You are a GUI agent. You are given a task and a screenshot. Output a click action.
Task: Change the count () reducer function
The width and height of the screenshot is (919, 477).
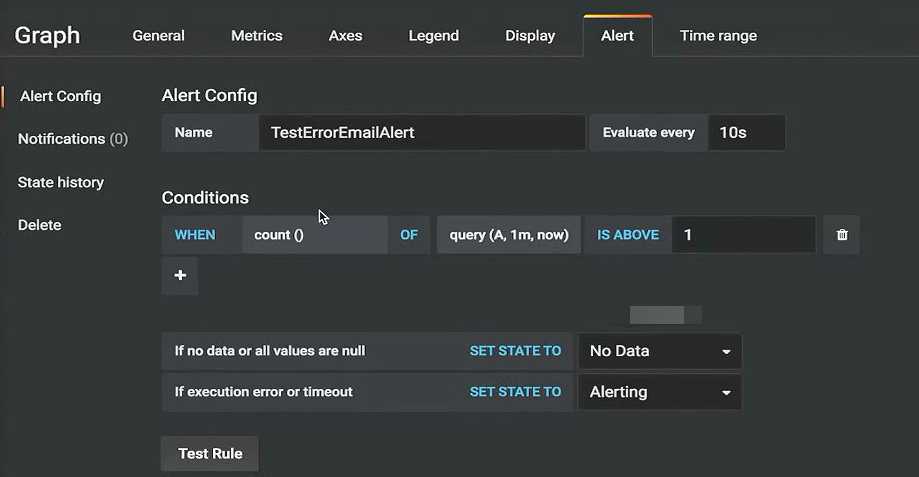pos(315,235)
